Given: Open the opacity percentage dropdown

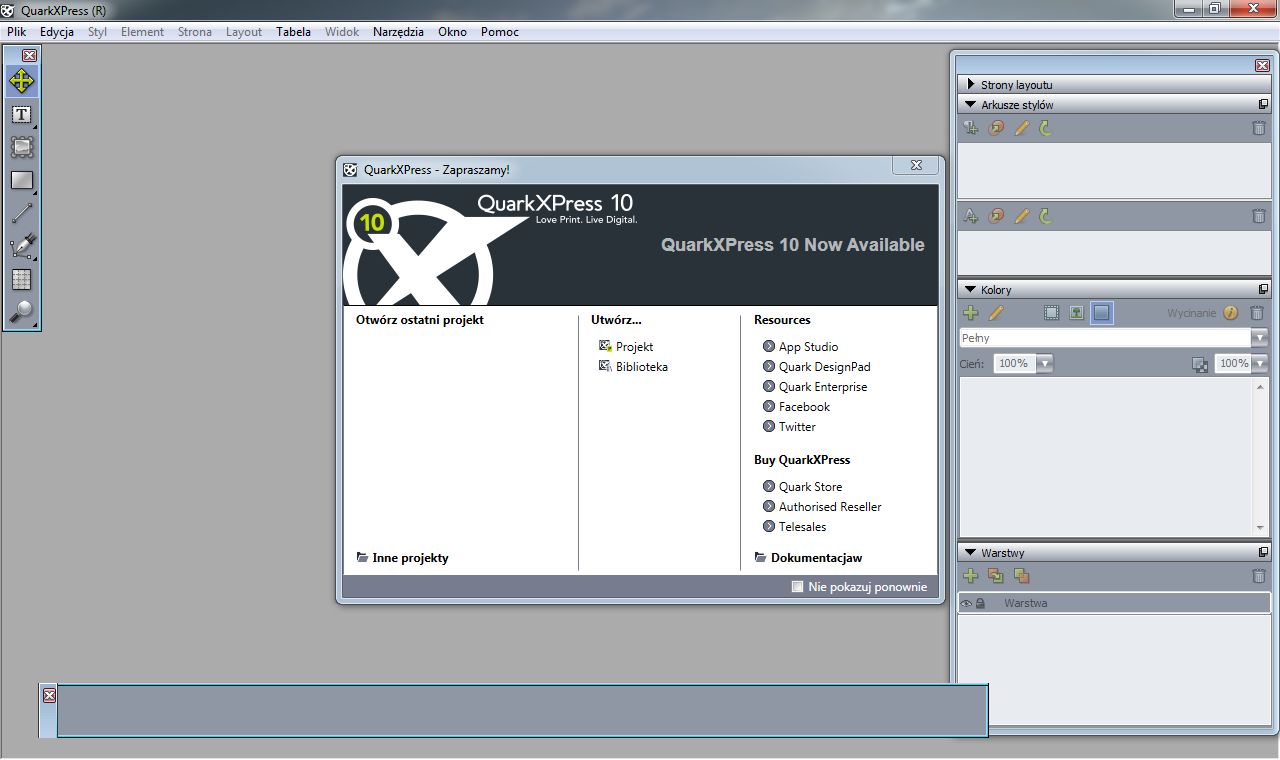Looking at the screenshot, I should (x=1259, y=364).
